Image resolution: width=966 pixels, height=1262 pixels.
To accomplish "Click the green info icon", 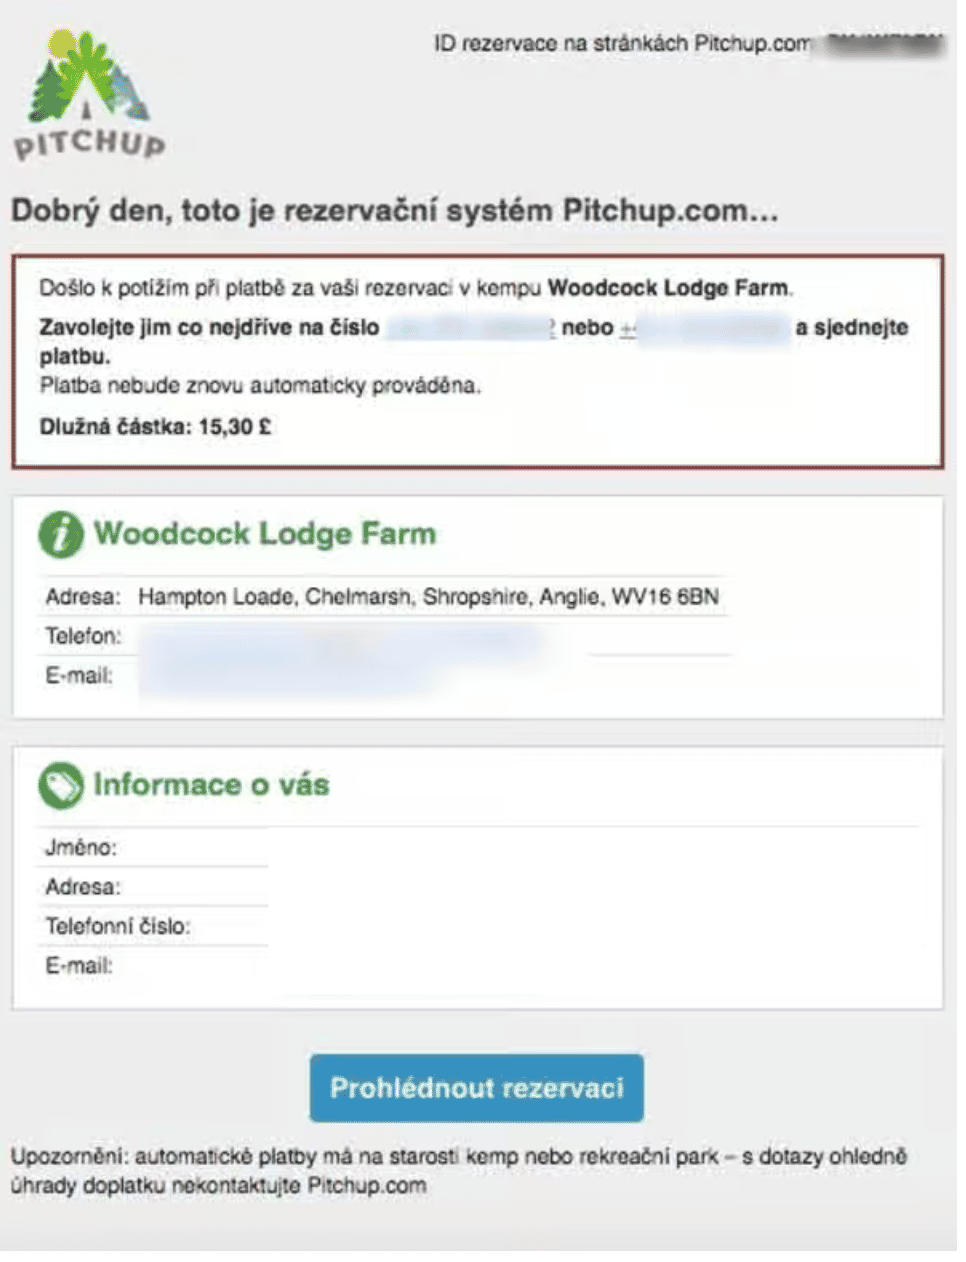I will 60,534.
